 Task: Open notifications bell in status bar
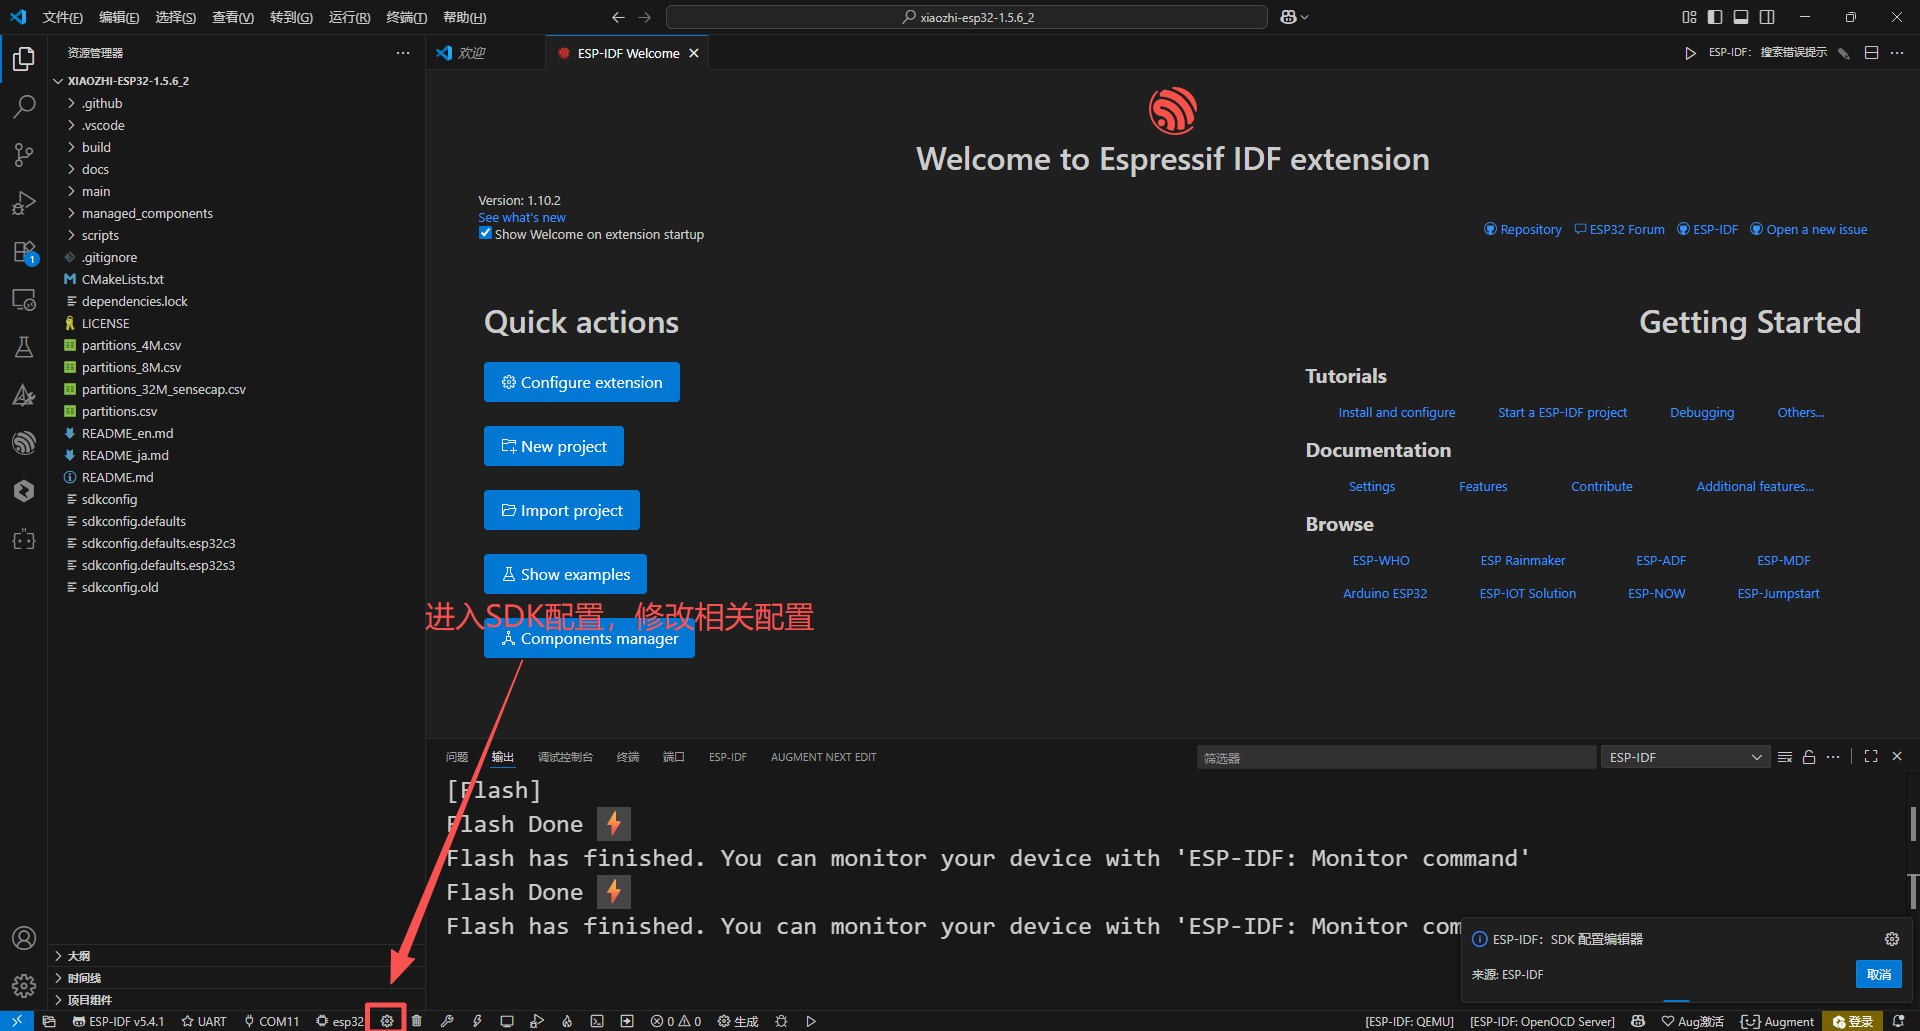pyautogui.click(x=1898, y=1021)
